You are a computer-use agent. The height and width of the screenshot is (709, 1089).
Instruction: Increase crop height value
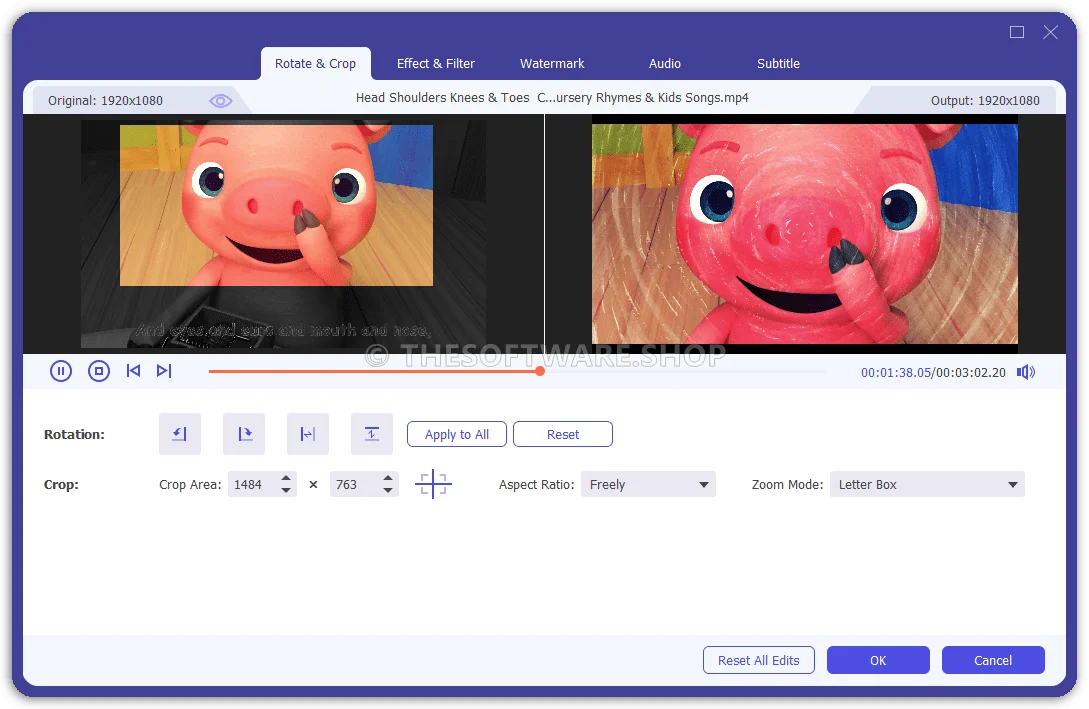(x=388, y=478)
